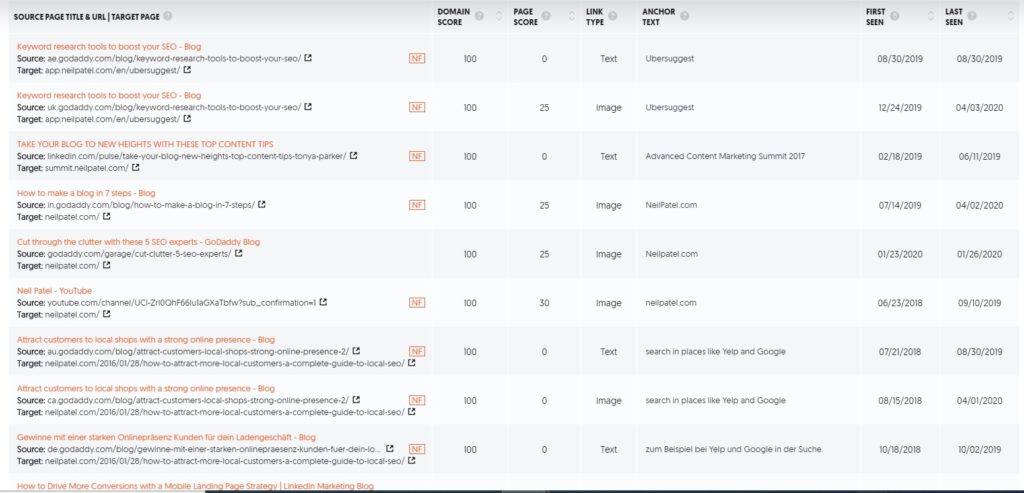The height and width of the screenshot is (493, 1024).
Task: Open 'Cut through the clutter' GoDaddy Blog link
Action: point(138,242)
